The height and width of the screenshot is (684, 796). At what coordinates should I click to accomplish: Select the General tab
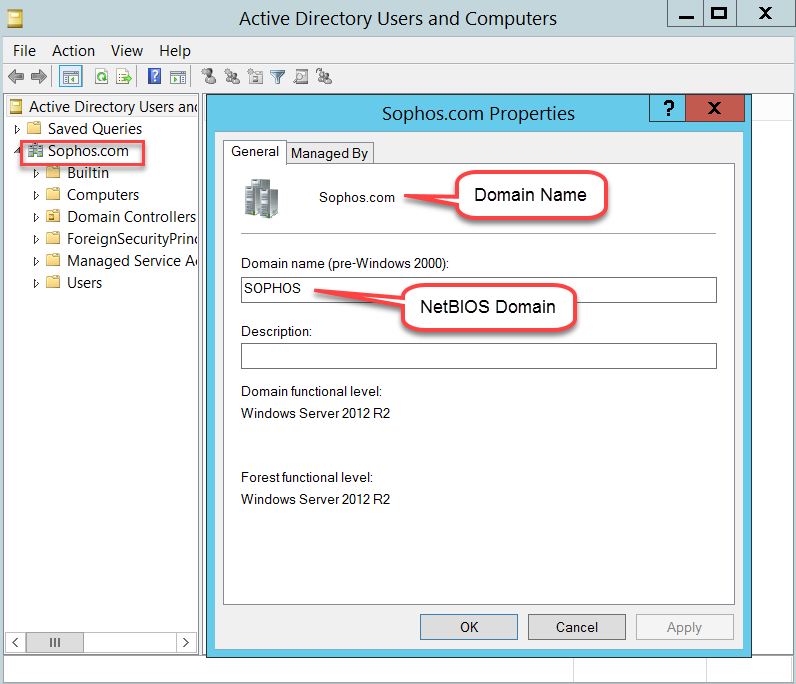click(x=255, y=151)
